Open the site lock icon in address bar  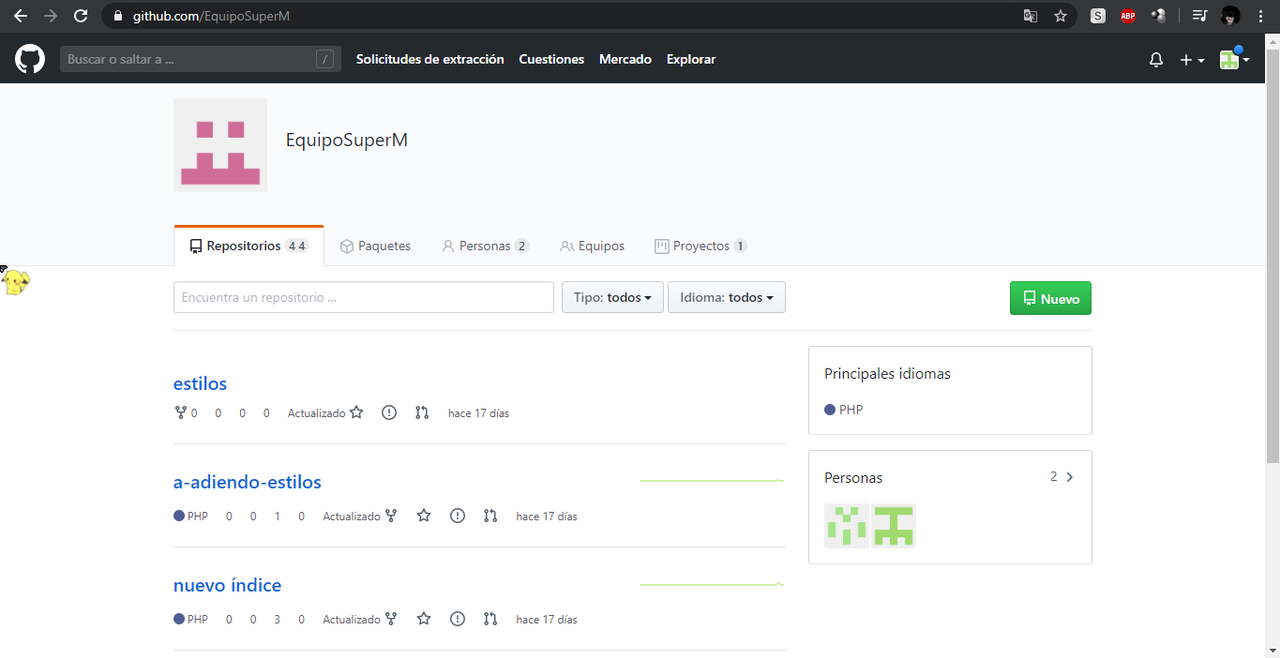point(118,16)
